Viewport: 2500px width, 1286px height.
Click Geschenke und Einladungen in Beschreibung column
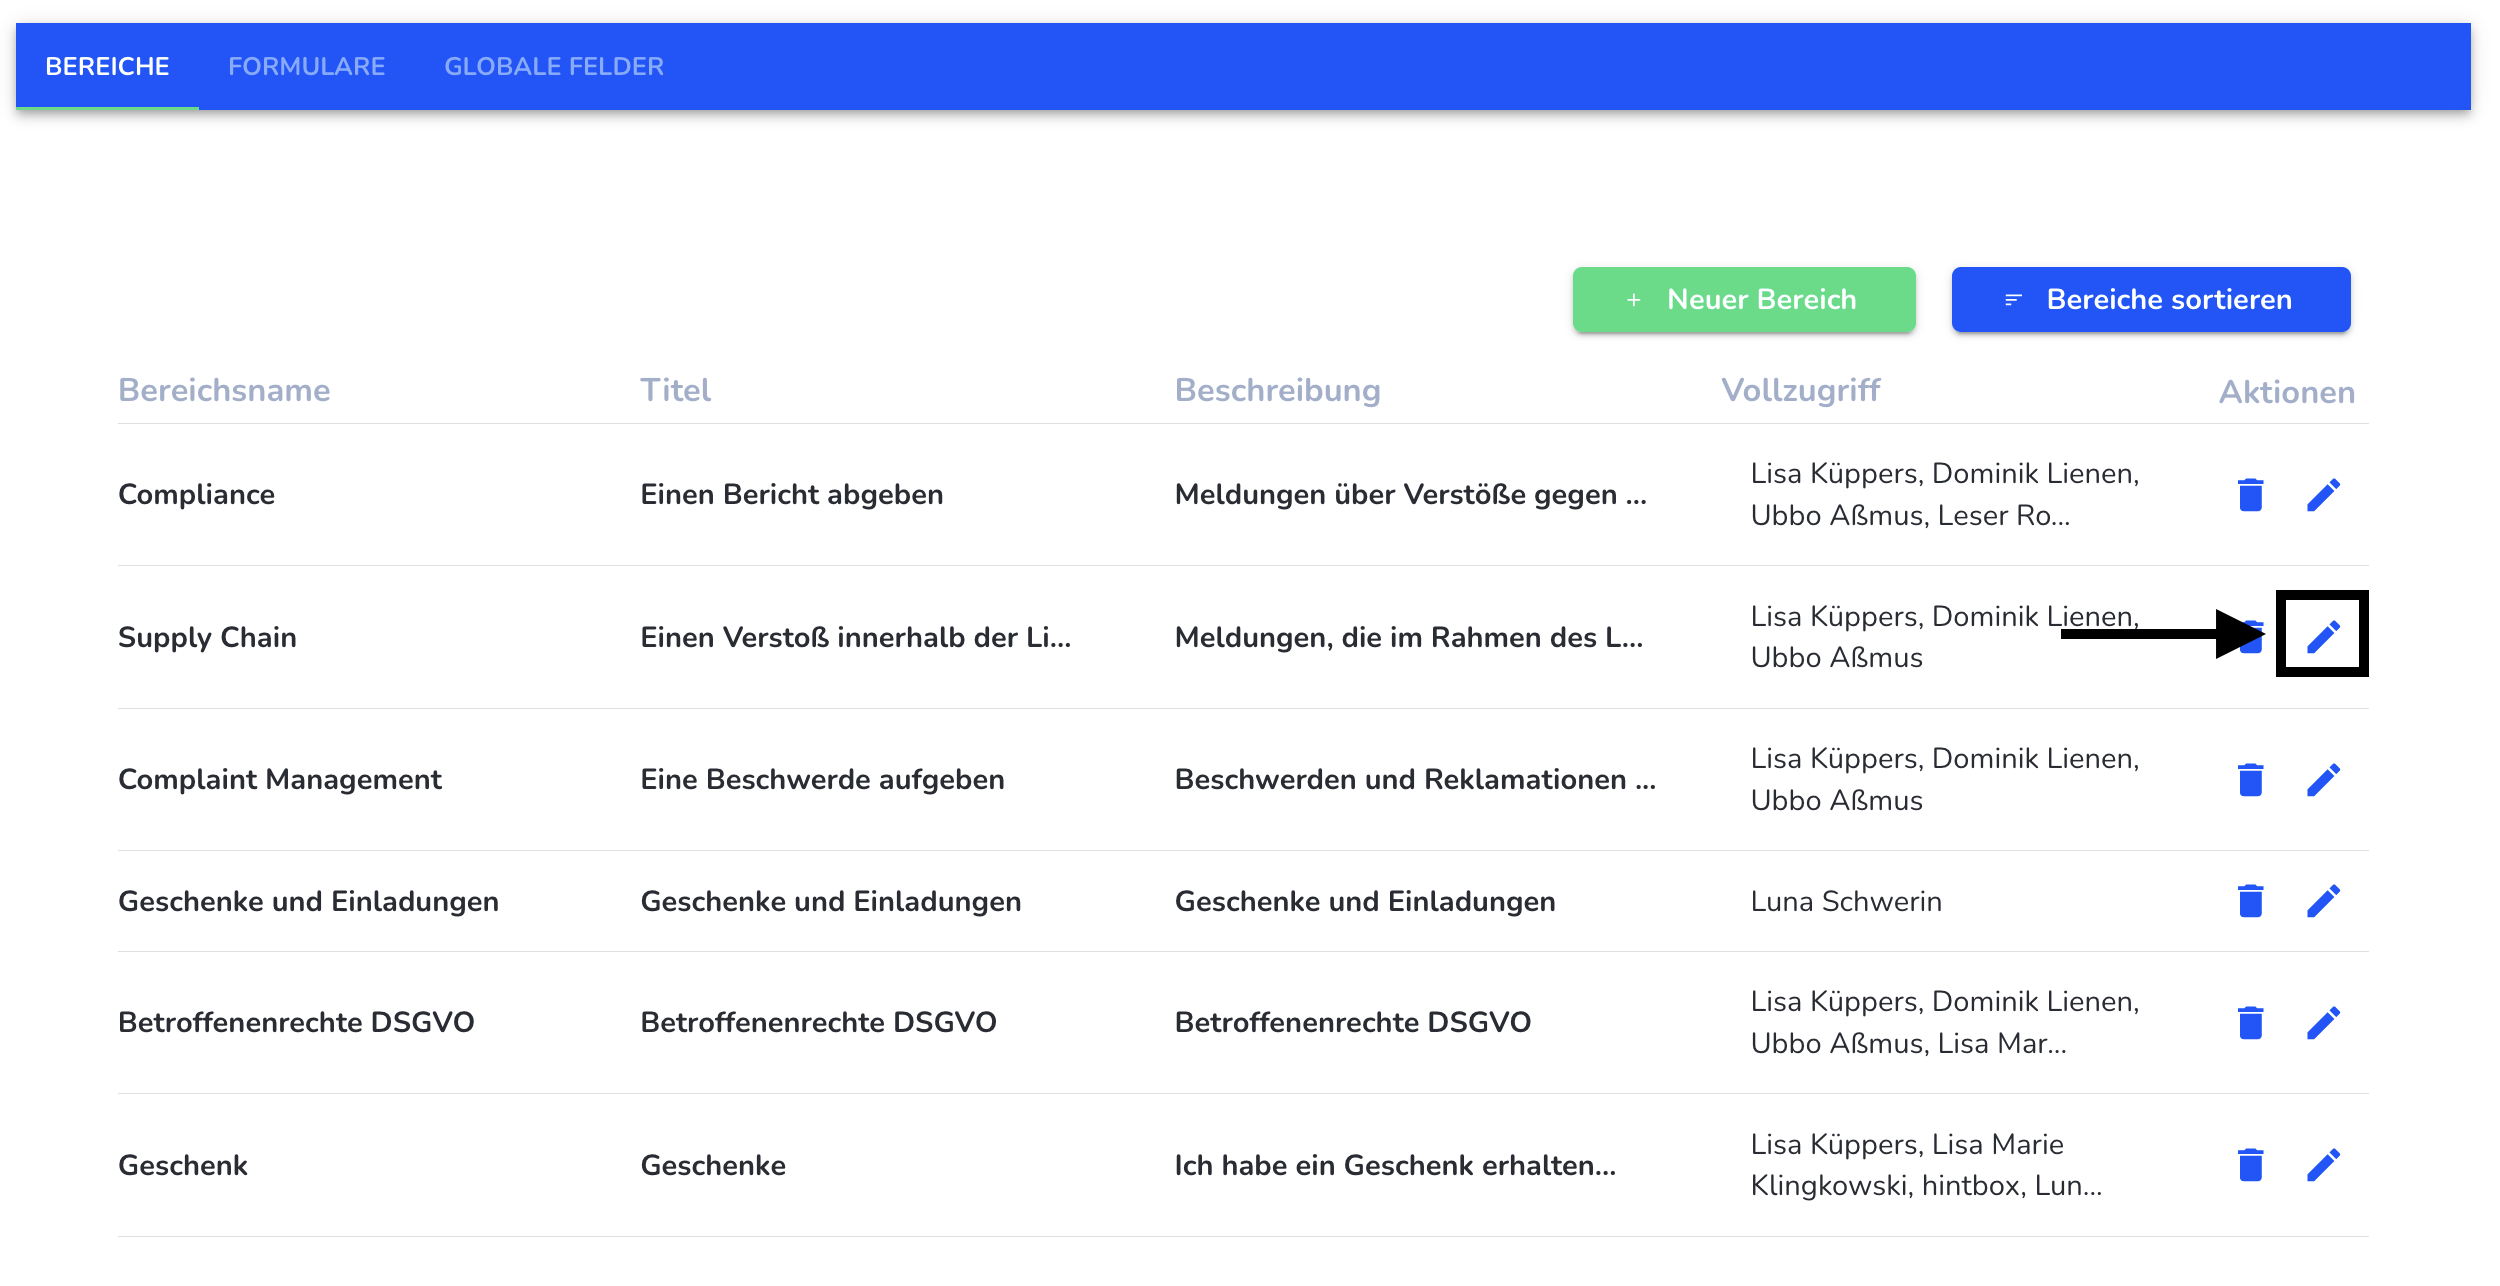(1365, 901)
